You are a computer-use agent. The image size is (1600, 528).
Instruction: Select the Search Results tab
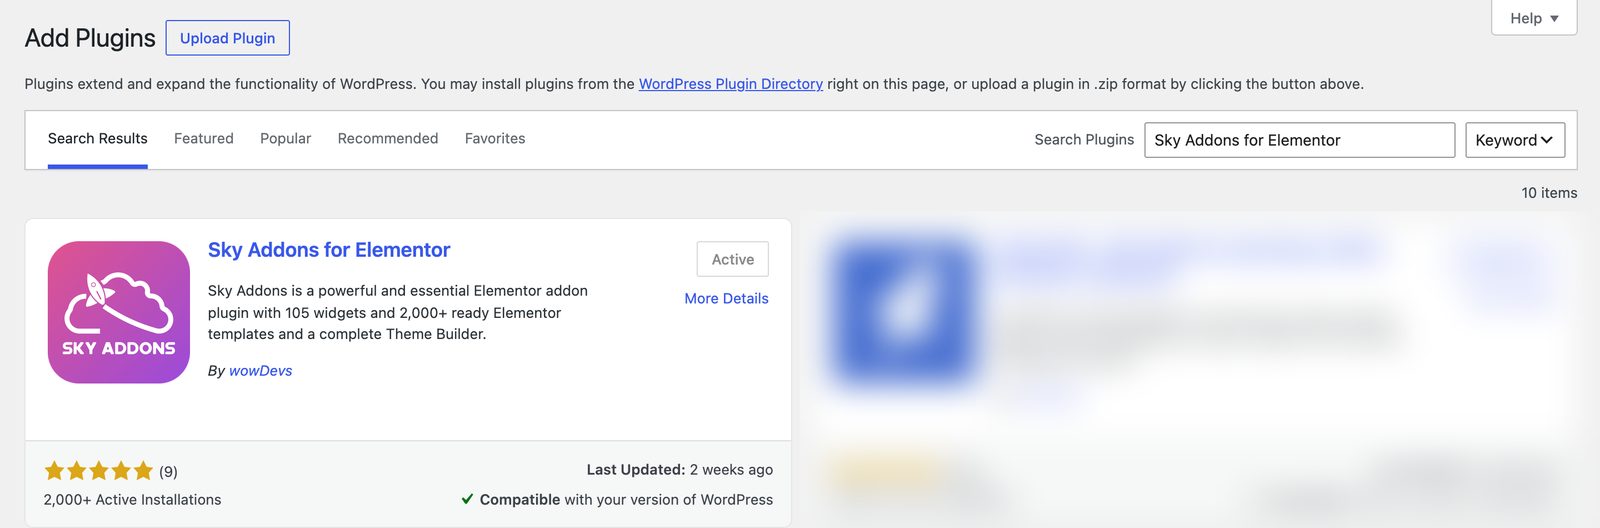(x=98, y=139)
